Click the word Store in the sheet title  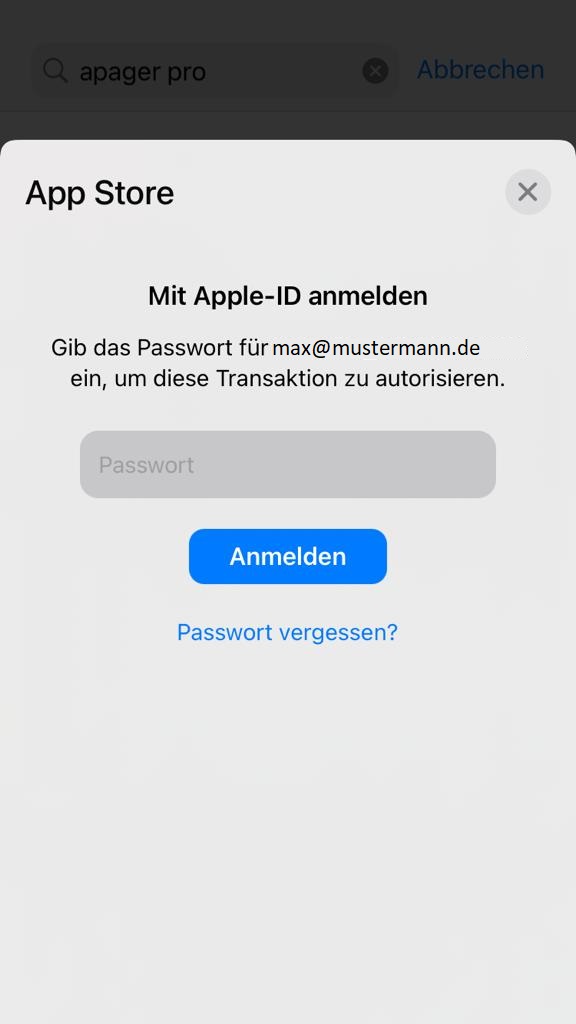(x=134, y=193)
